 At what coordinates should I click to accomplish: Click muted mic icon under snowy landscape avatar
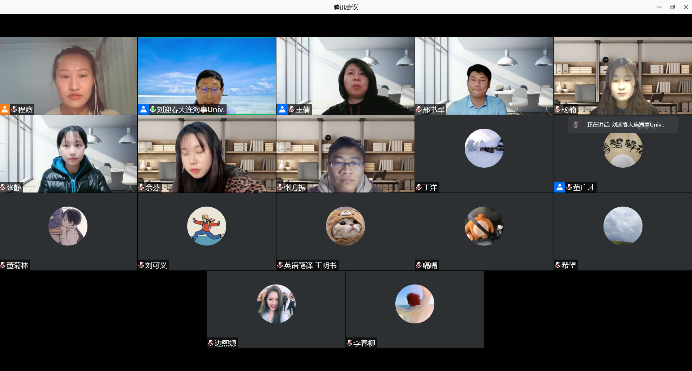point(418,187)
